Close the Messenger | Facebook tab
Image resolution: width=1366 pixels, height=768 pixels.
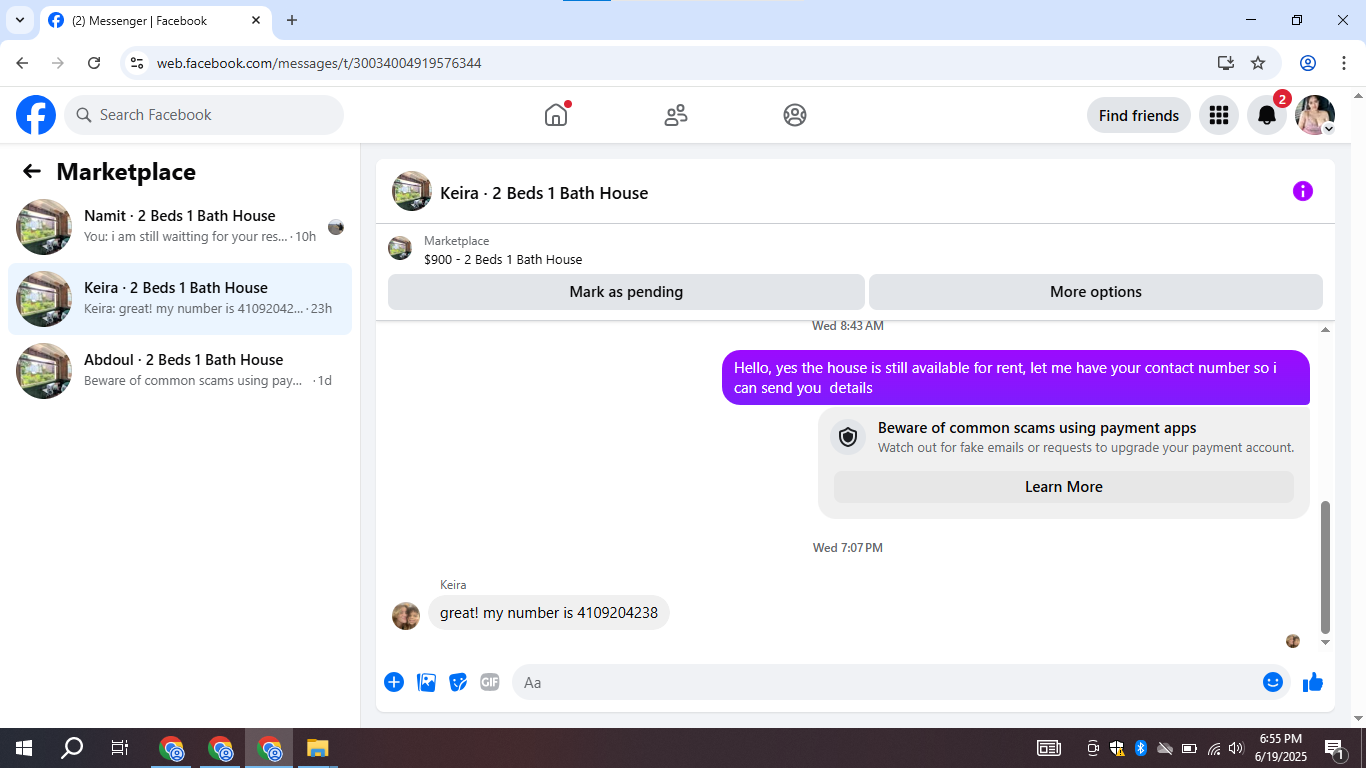pos(256,20)
